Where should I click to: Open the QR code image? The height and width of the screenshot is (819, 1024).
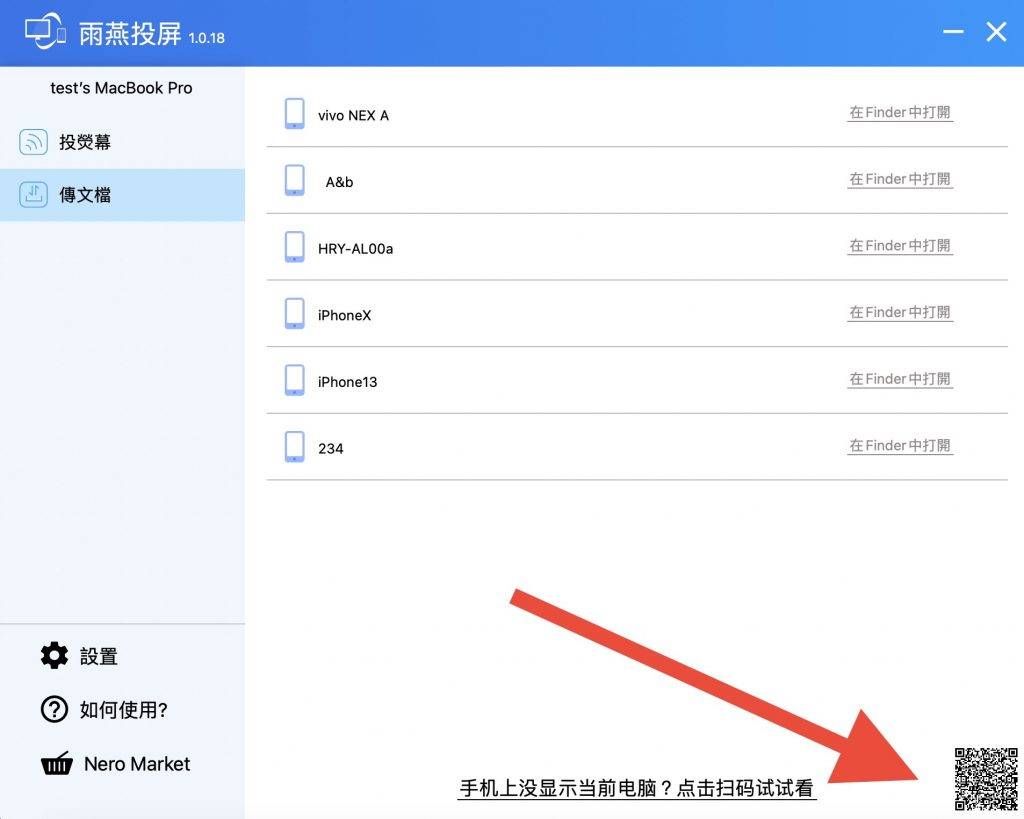(986, 779)
